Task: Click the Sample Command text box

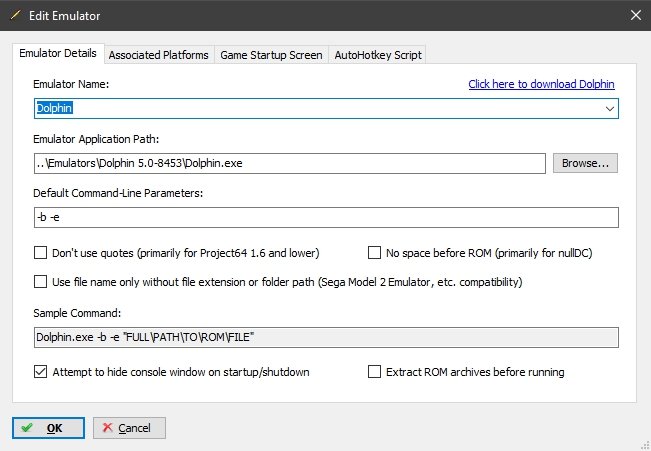Action: coord(326,337)
